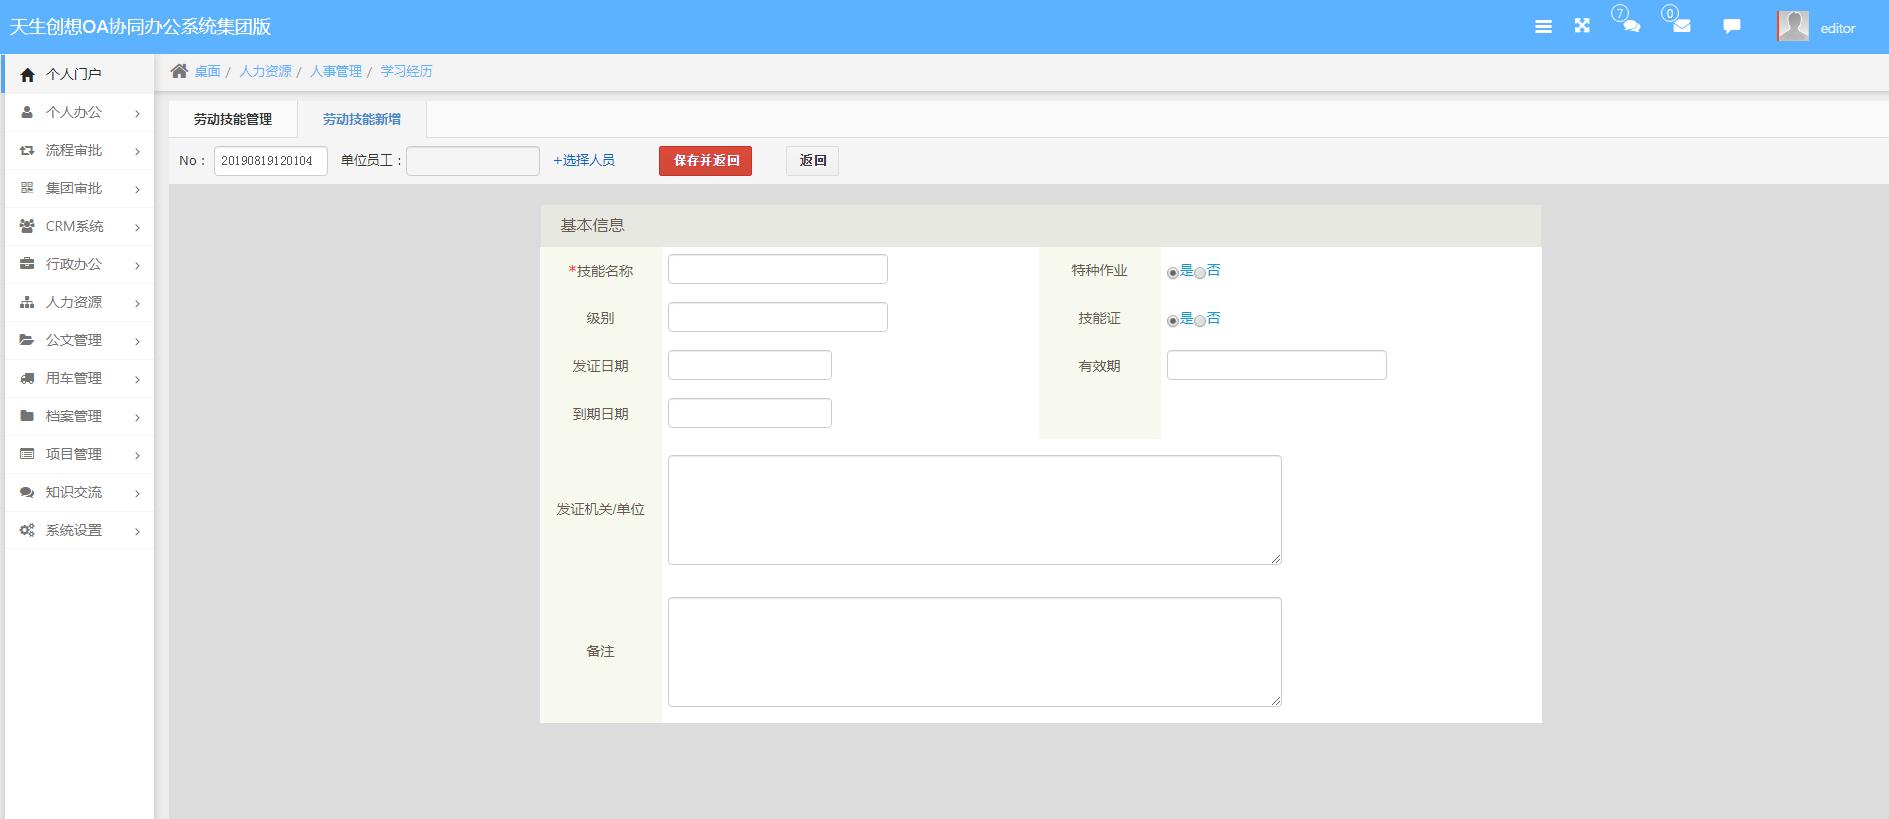Click the 天生创想OA协同办公系统集团版 title
This screenshot has width=1889, height=819.
[140, 27]
